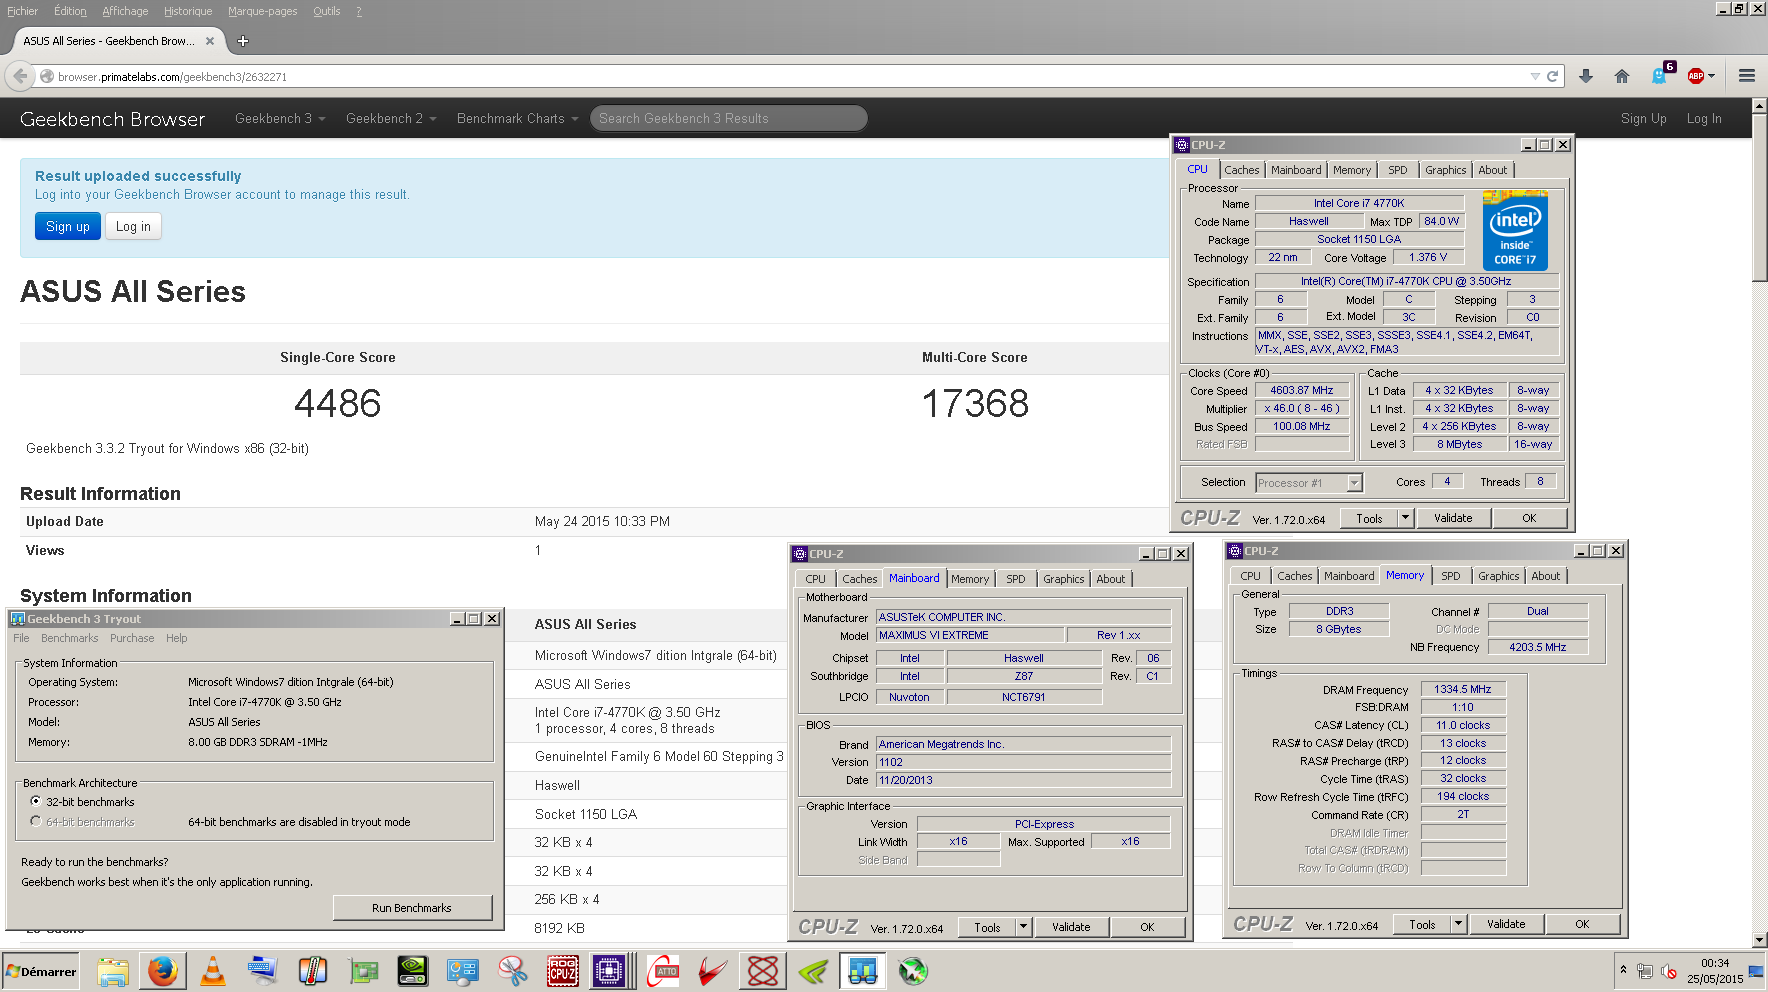This screenshot has width=1768, height=992.
Task: Open the Ghostery ghost extension icon
Action: (1661, 75)
